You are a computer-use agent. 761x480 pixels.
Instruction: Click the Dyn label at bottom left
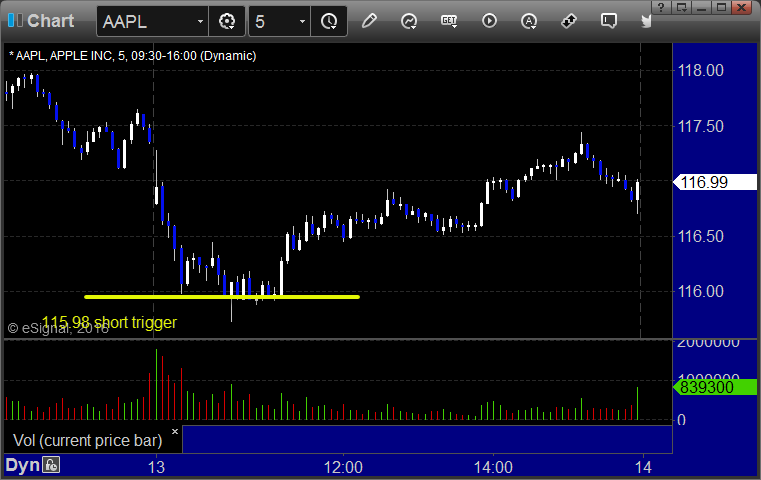pos(22,465)
